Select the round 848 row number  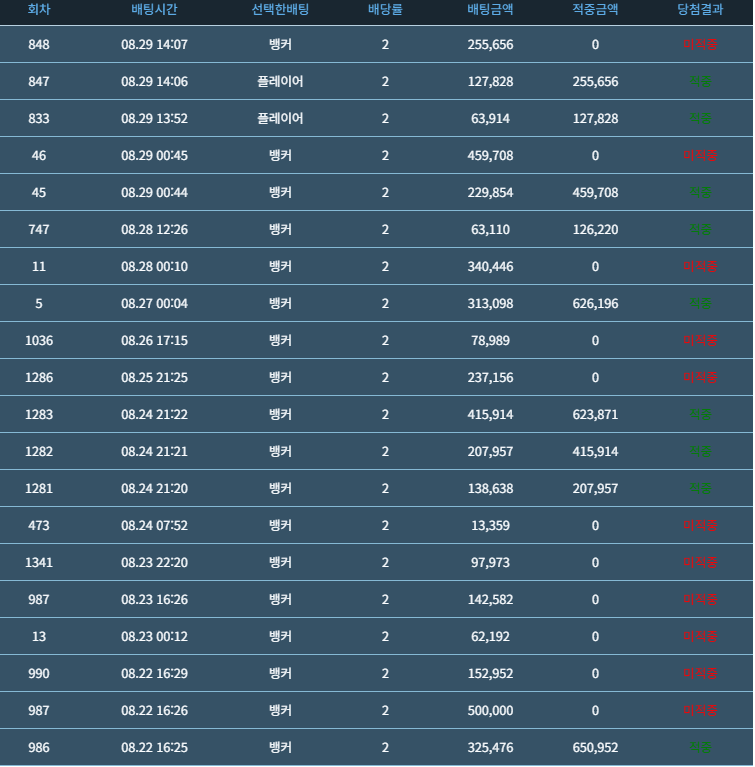[39, 45]
